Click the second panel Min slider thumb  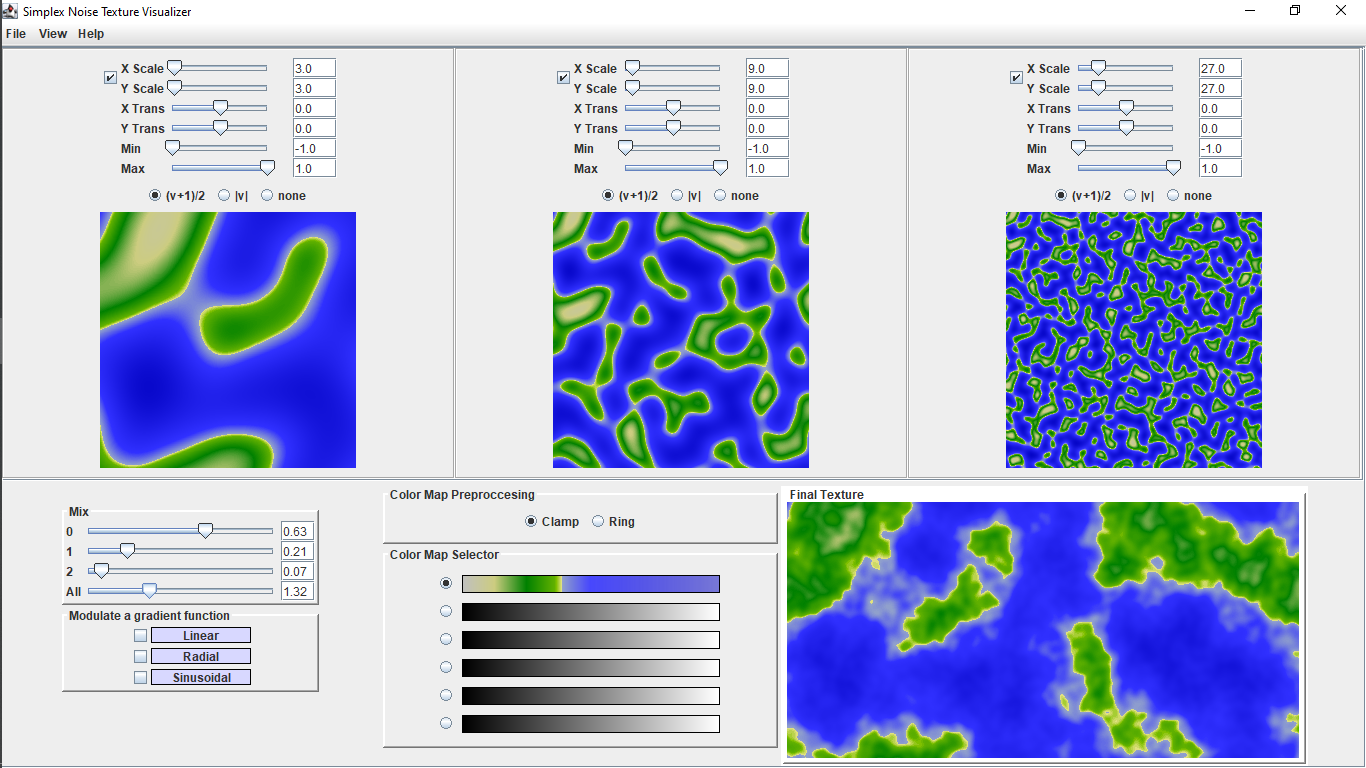click(x=625, y=148)
